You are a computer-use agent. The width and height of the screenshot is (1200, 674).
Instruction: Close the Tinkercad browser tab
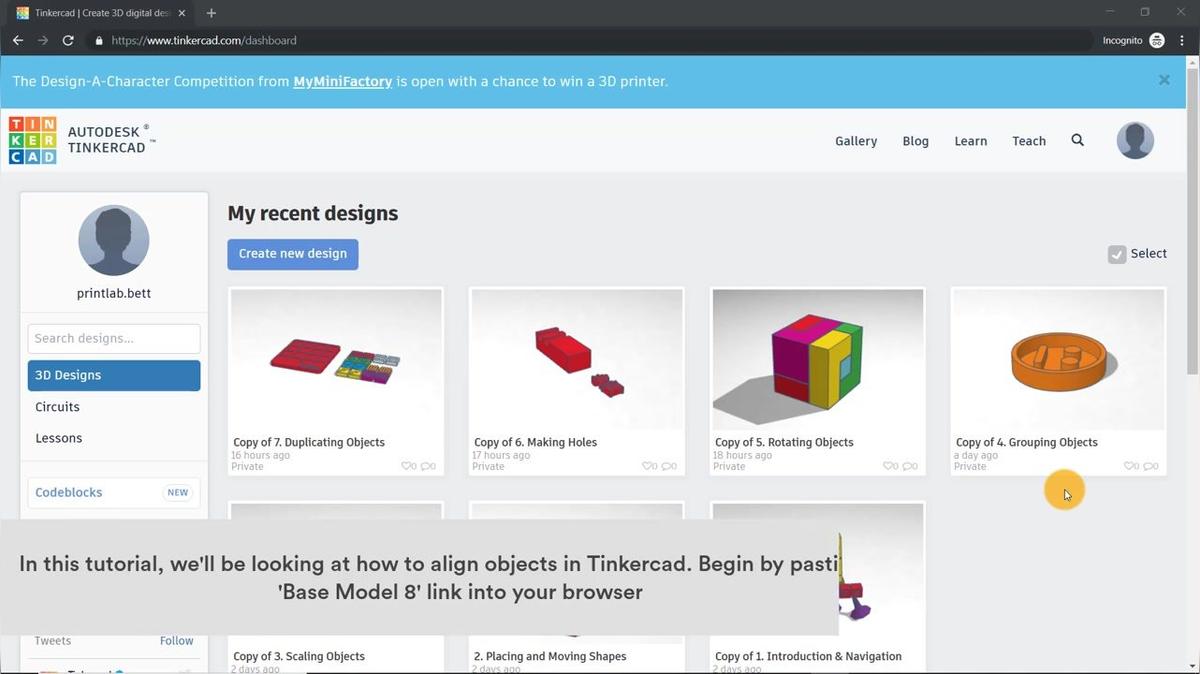(183, 13)
